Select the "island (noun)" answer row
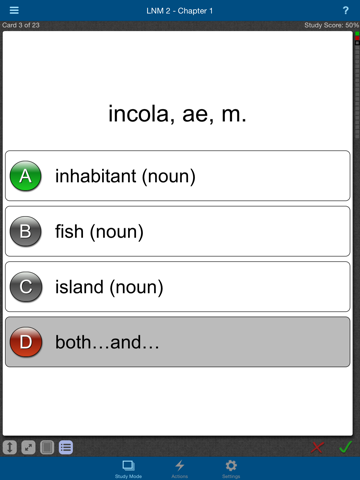 178,287
